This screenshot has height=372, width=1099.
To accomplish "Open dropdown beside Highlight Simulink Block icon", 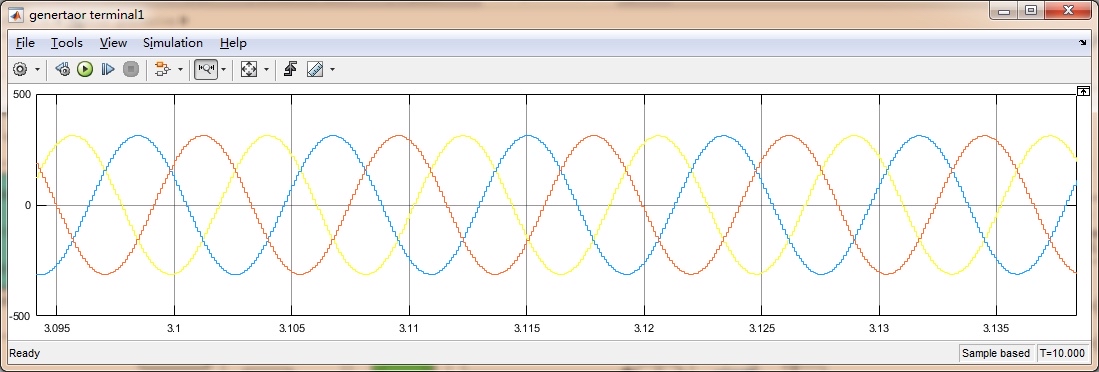I will tap(180, 70).
